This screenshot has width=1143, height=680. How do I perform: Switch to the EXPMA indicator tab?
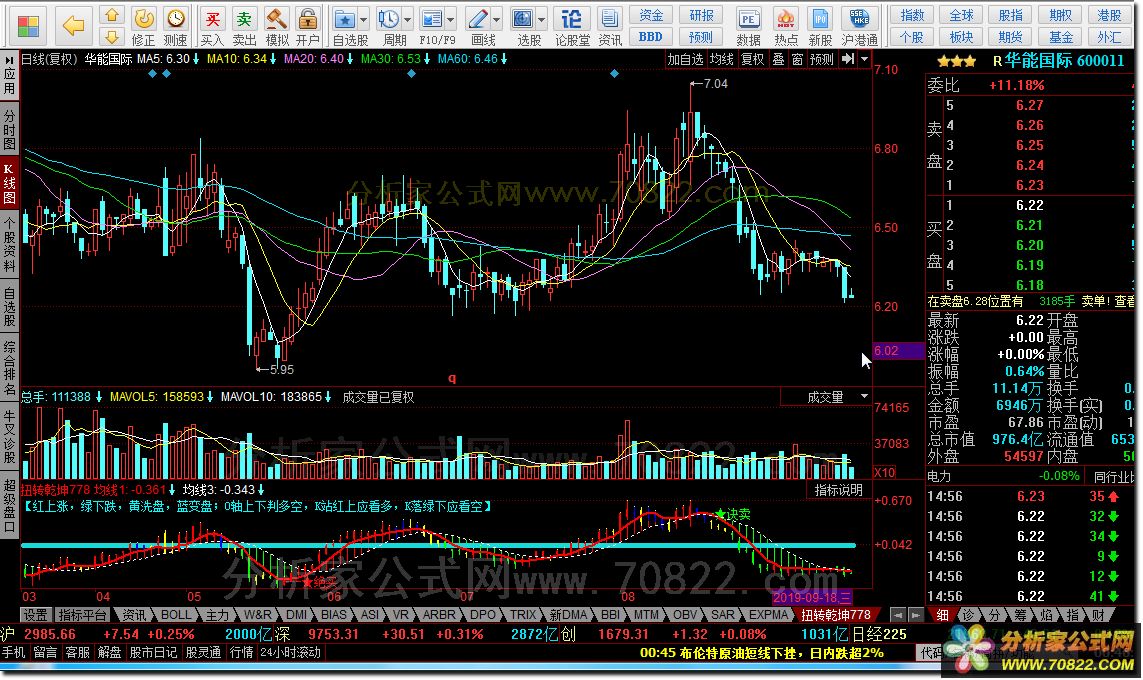point(769,615)
